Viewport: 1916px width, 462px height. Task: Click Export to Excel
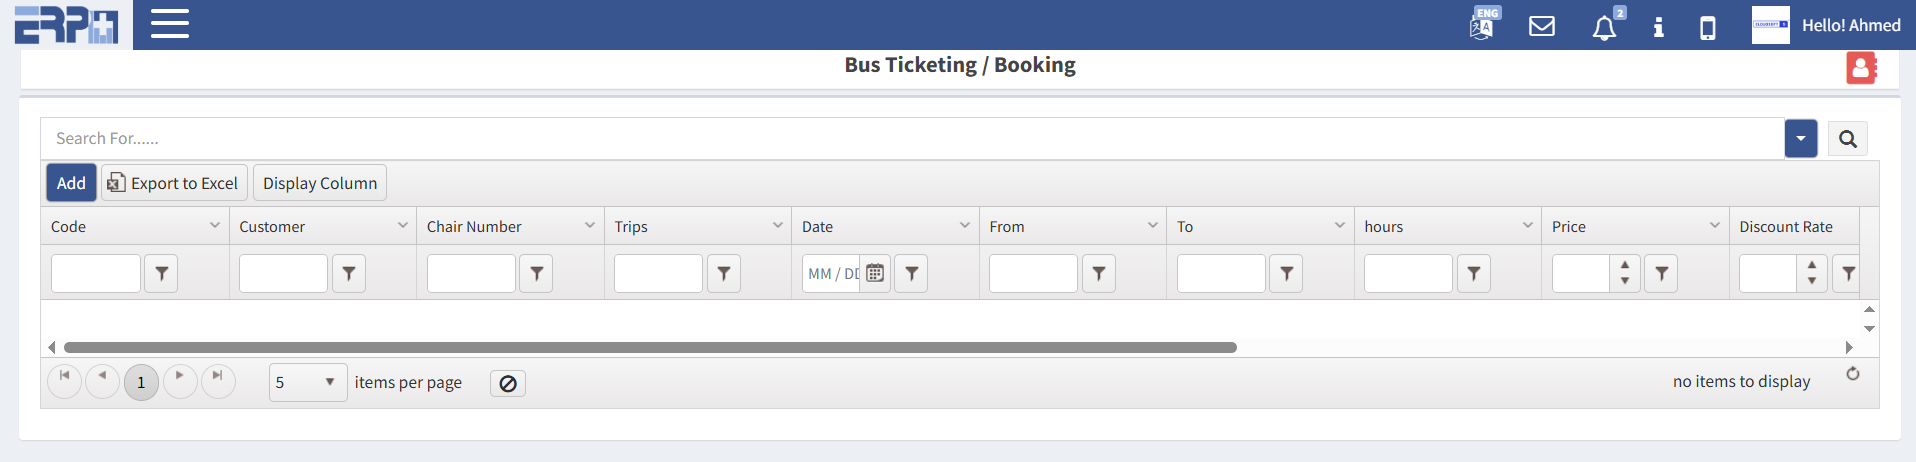[174, 183]
